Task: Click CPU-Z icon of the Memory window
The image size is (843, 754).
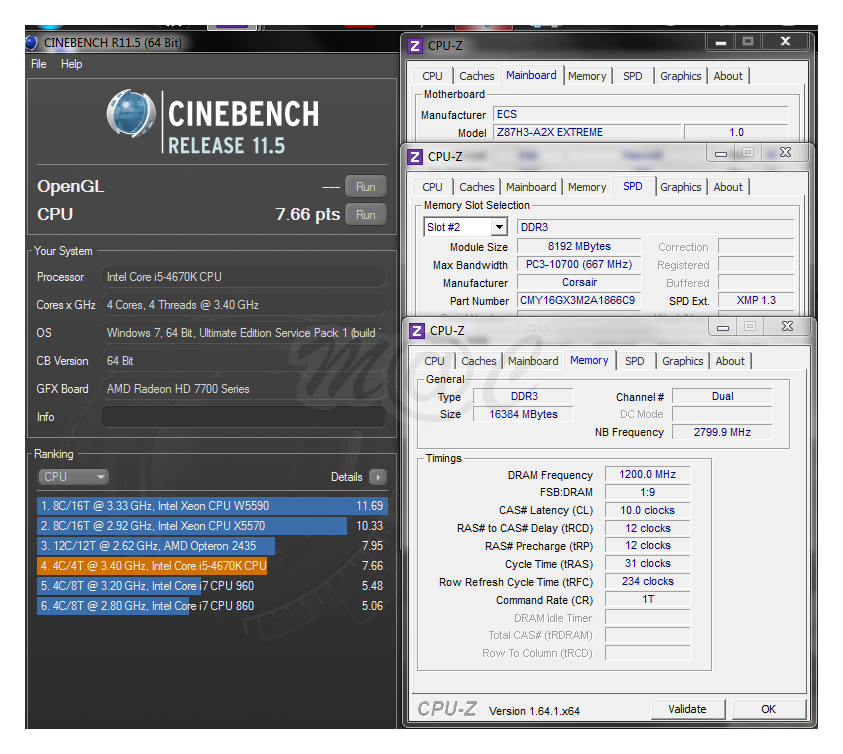Action: click(x=416, y=331)
